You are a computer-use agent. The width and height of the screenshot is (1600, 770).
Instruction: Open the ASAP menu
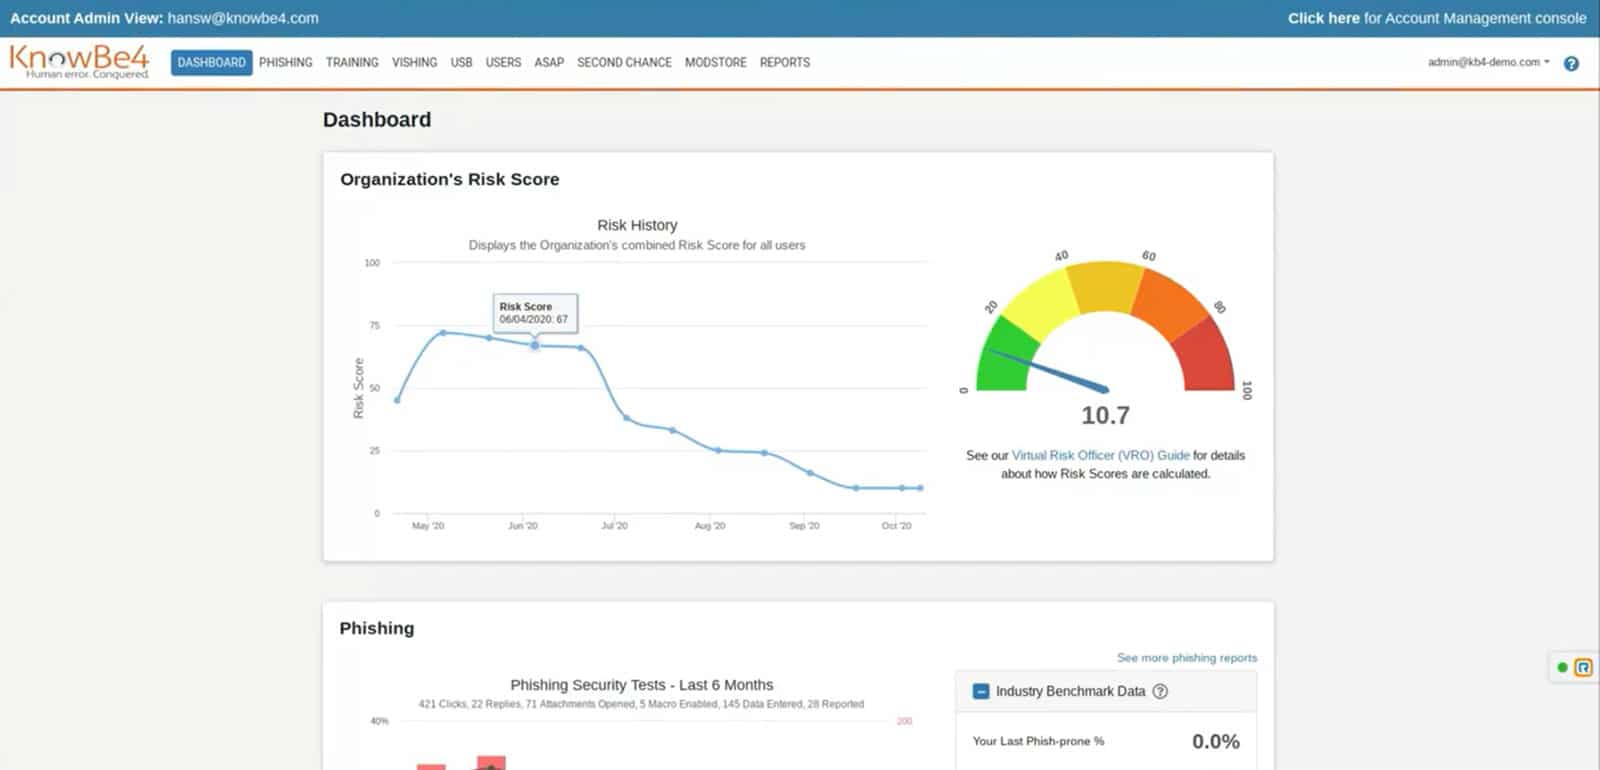pyautogui.click(x=549, y=62)
